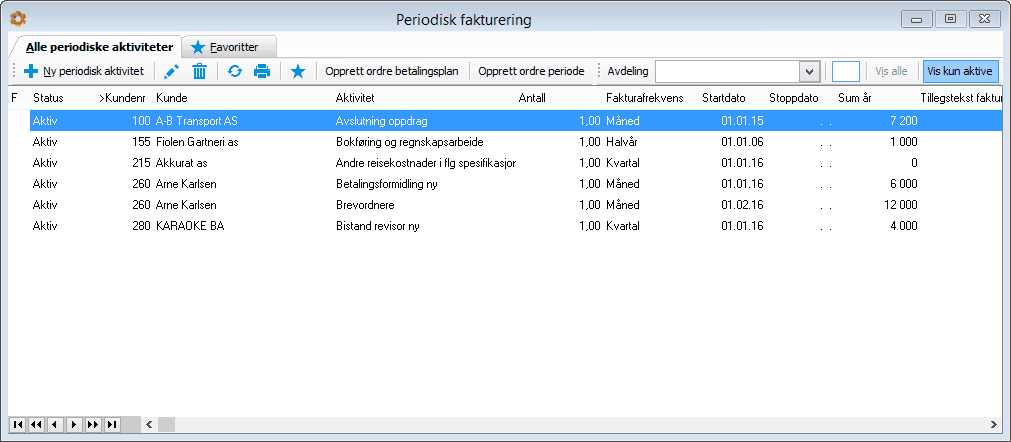The image size is (1011, 442).
Task: Jump forward a page with double-right arrow
Action: click(93, 424)
